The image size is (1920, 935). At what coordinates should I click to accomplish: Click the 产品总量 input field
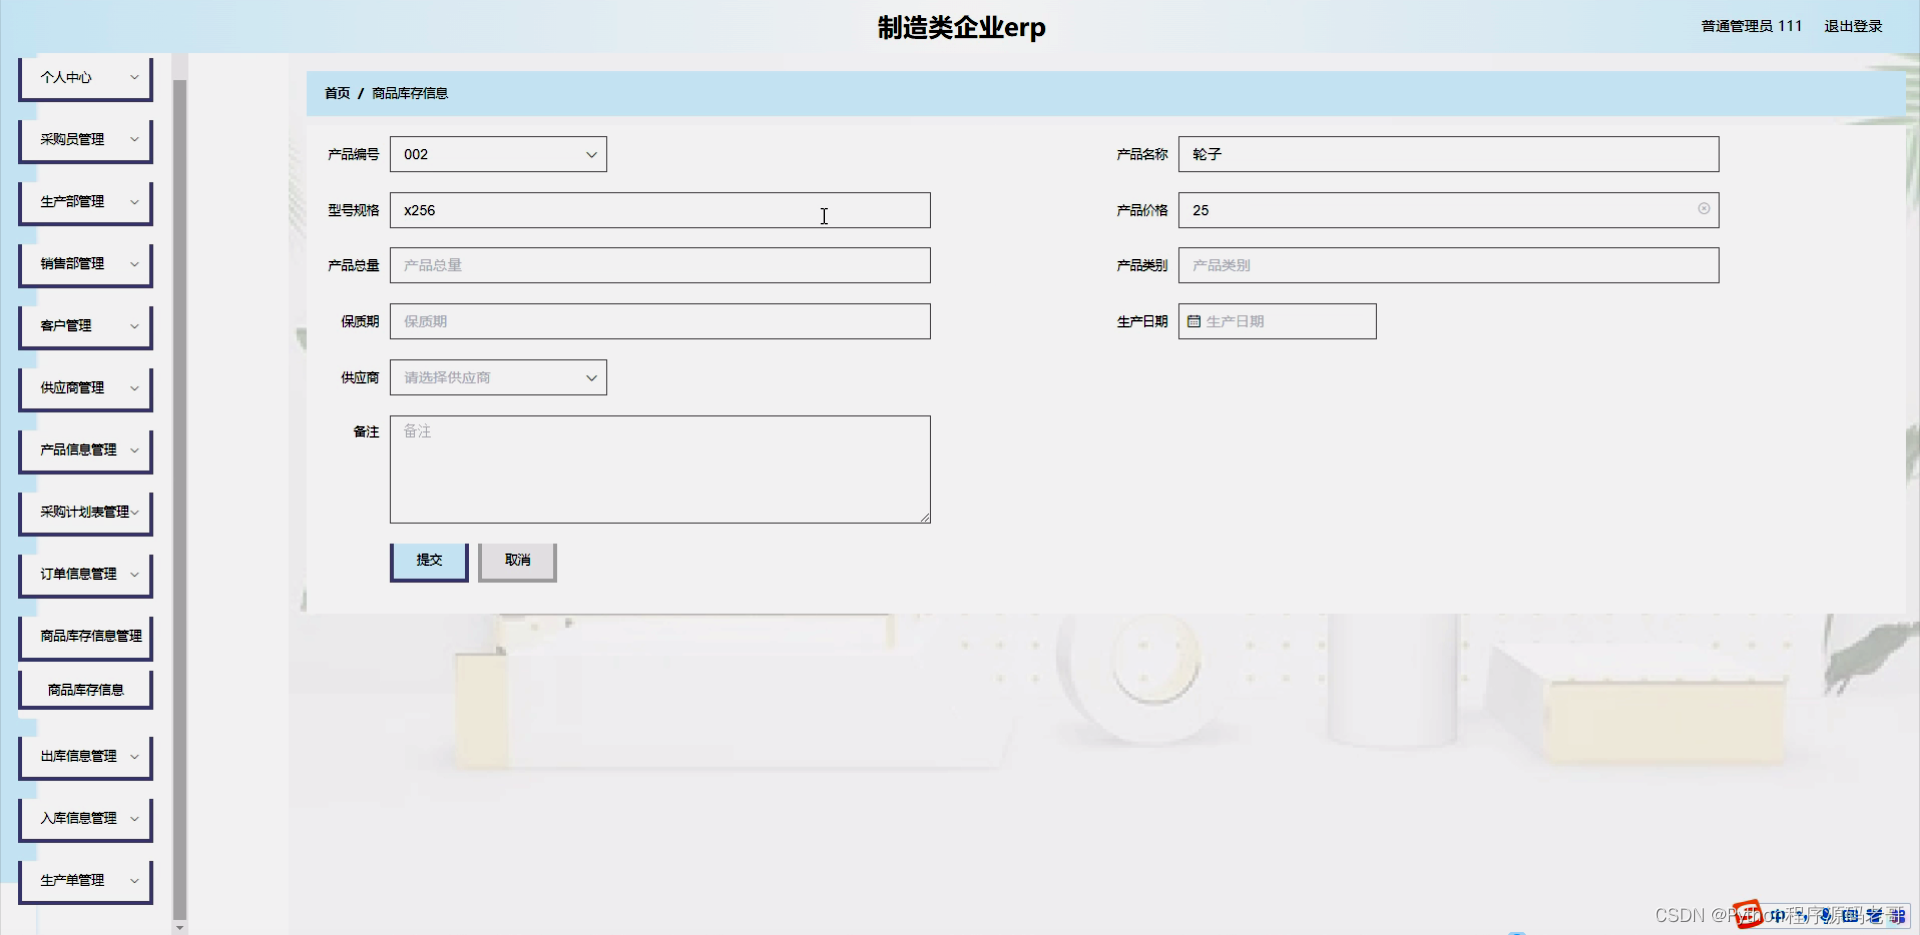660,265
